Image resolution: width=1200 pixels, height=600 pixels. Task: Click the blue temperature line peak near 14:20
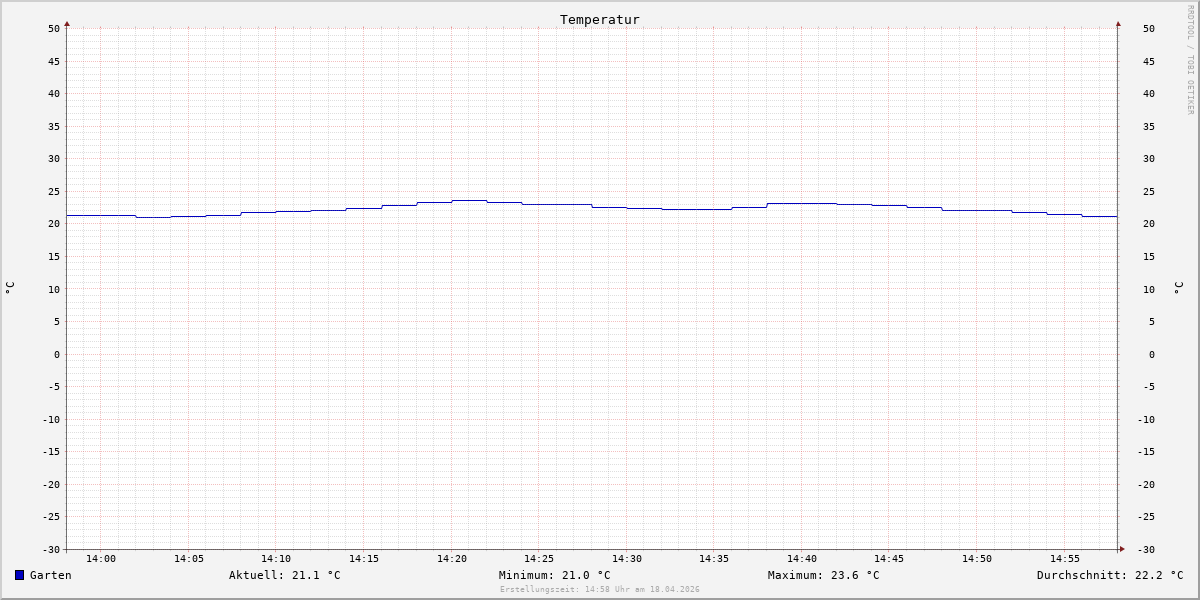[x=469, y=200]
